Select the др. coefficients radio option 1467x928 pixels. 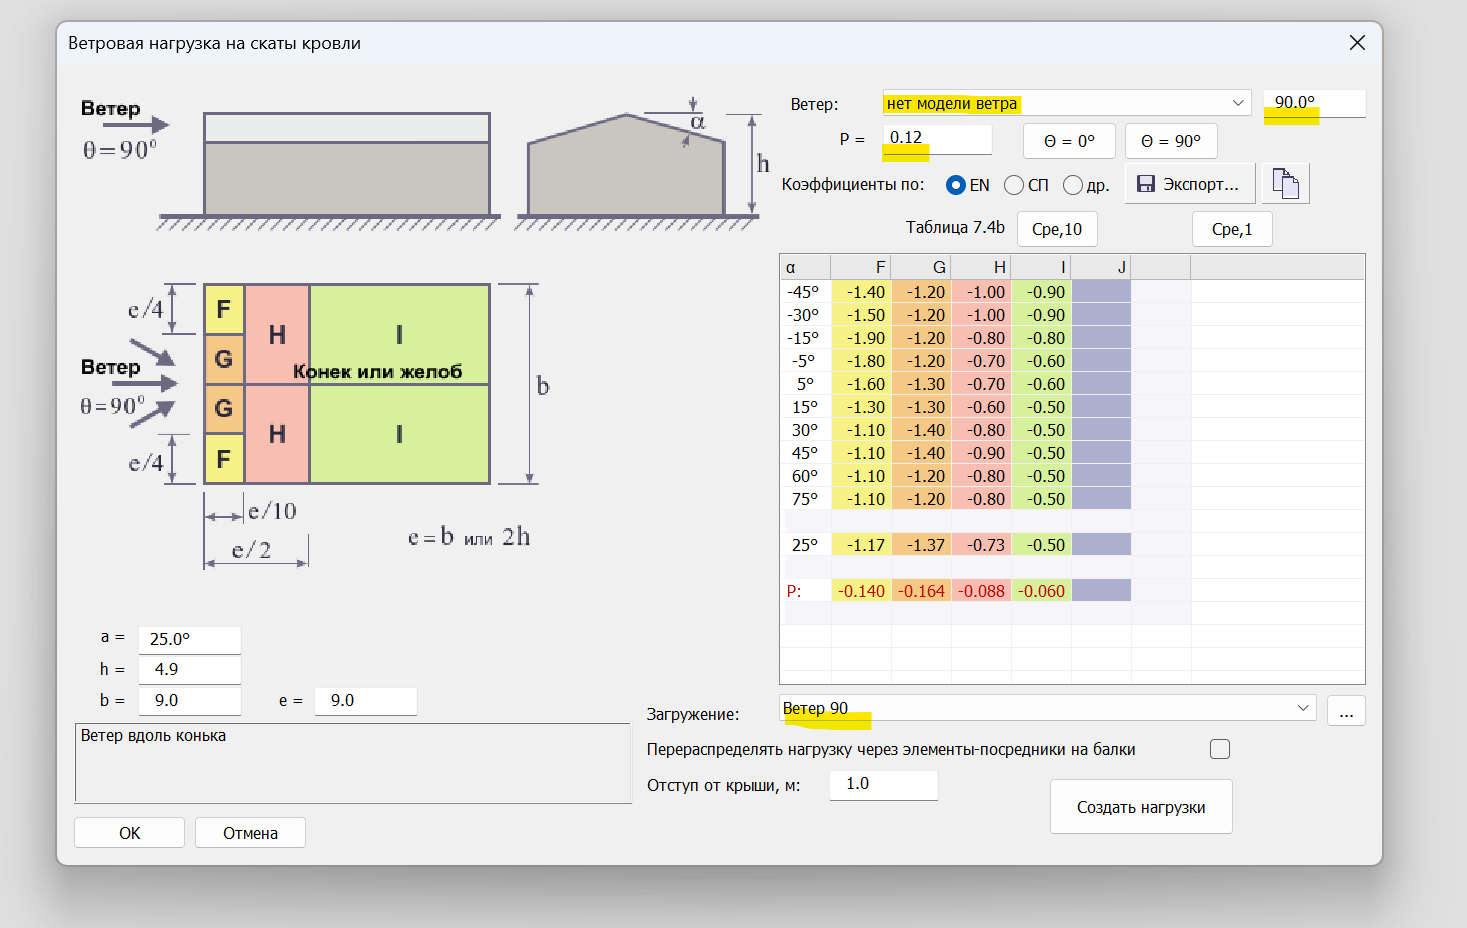pos(1073,185)
